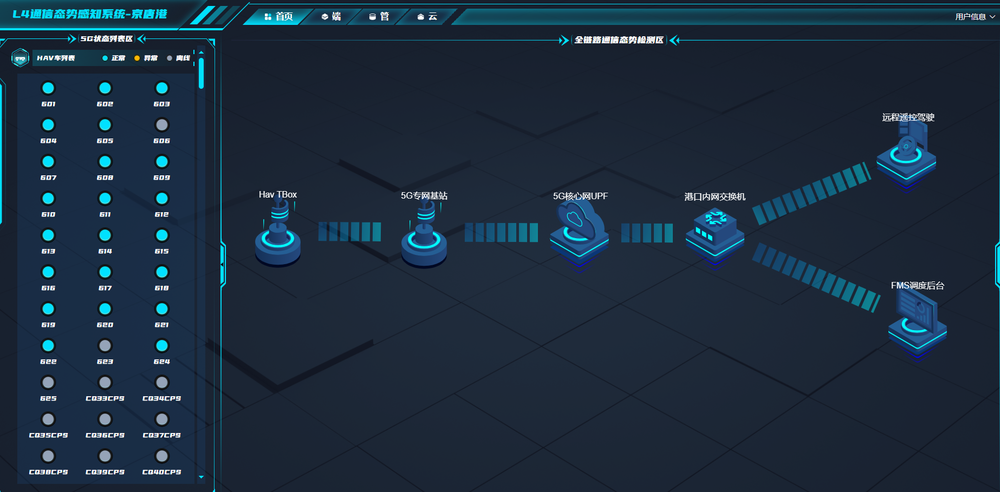This screenshot has width=1000, height=492.
Task: Click the vehicle list scroll up arrow
Action: coord(202,53)
